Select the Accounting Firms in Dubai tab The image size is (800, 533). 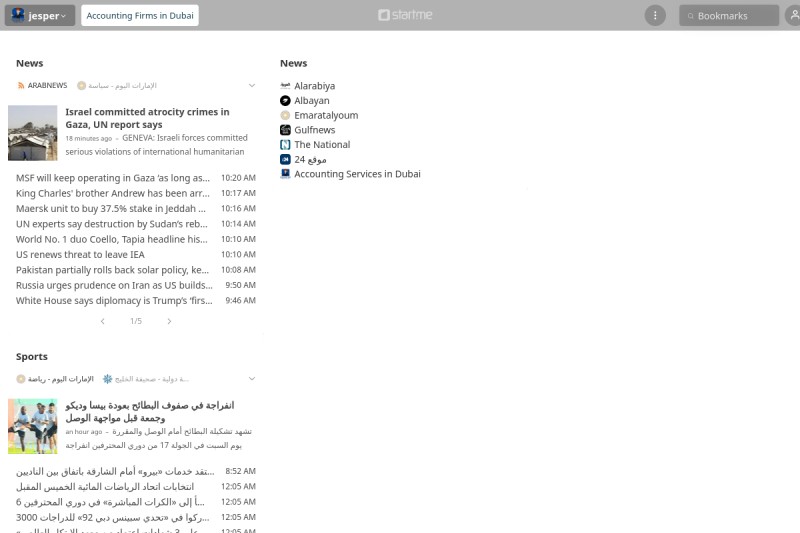pos(140,15)
